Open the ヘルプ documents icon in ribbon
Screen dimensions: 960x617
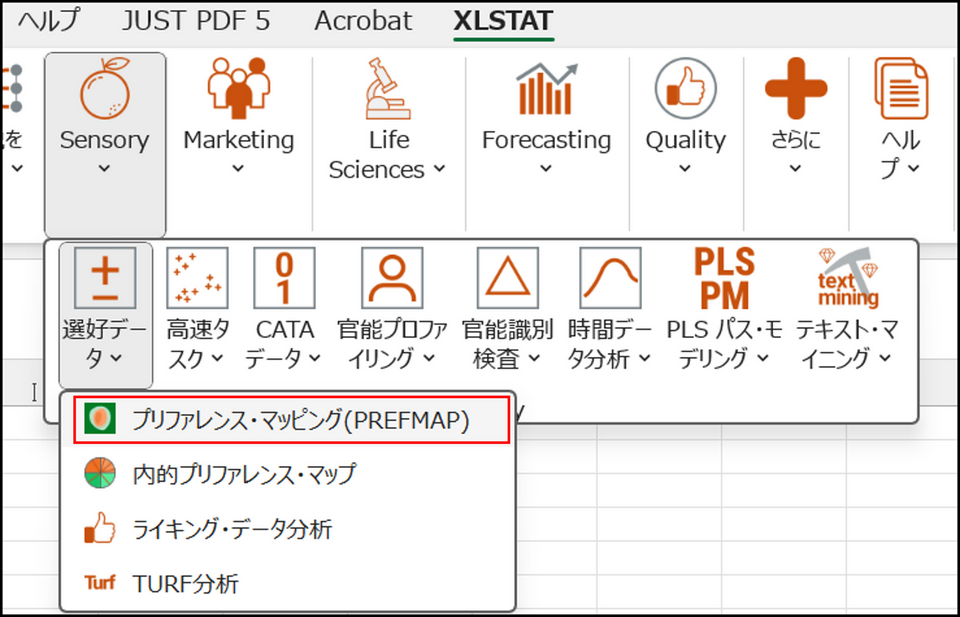pyautogui.click(x=901, y=88)
